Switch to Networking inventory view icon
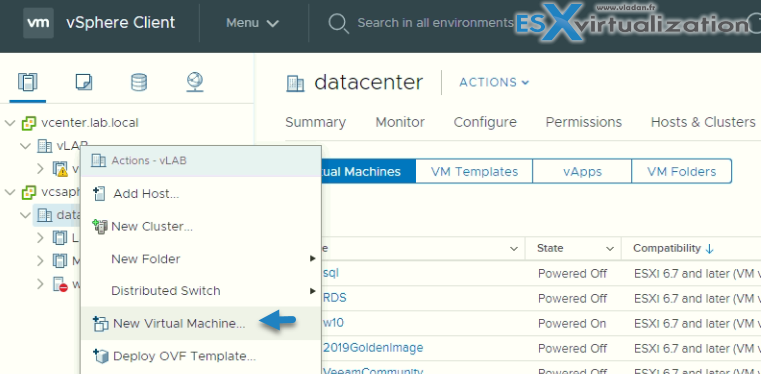The width and height of the screenshot is (761, 374). pos(195,82)
